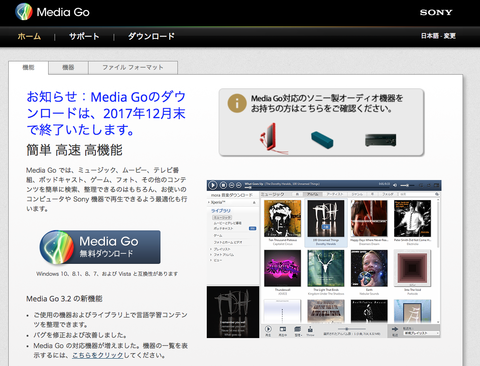Open the ホーム navigation item

[29, 36]
